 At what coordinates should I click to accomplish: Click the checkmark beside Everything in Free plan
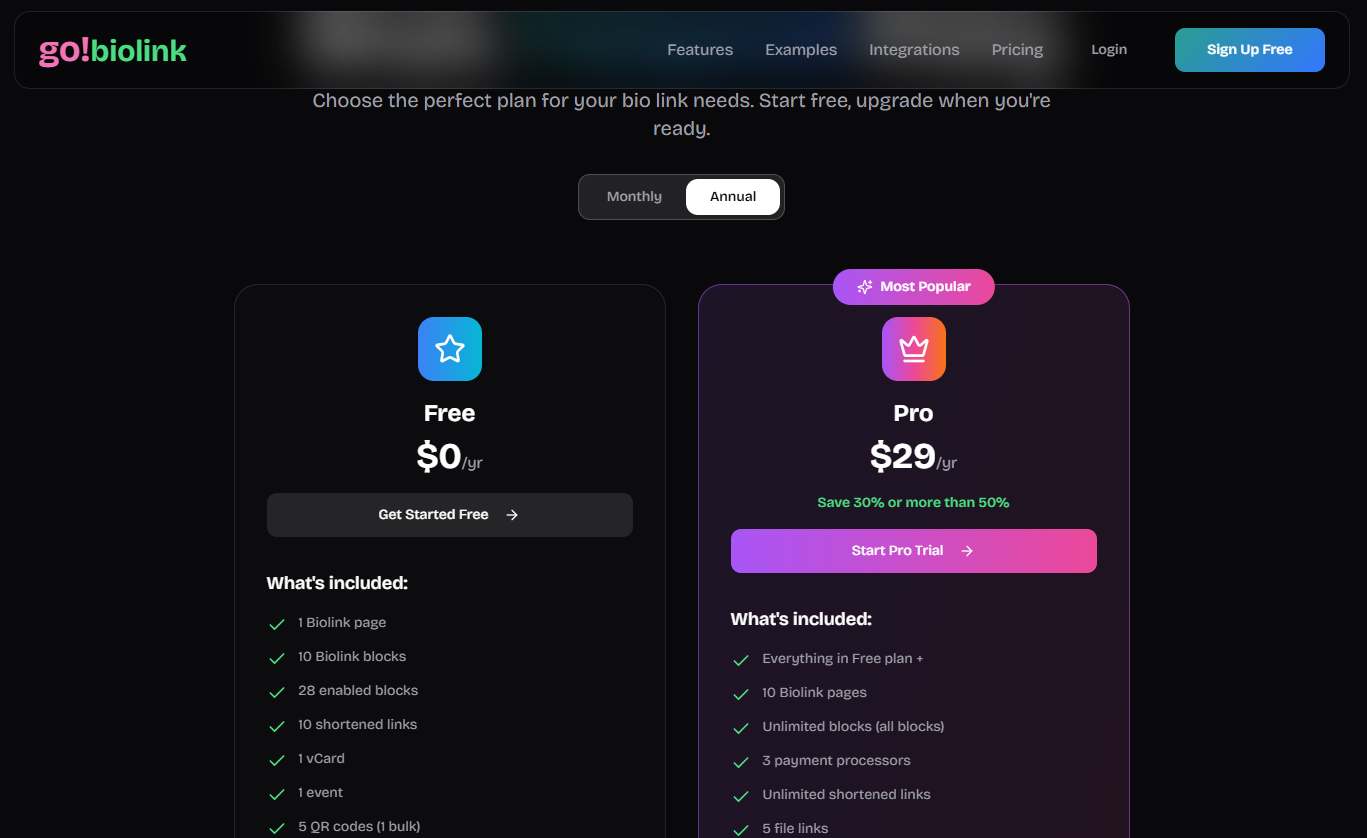pos(741,660)
